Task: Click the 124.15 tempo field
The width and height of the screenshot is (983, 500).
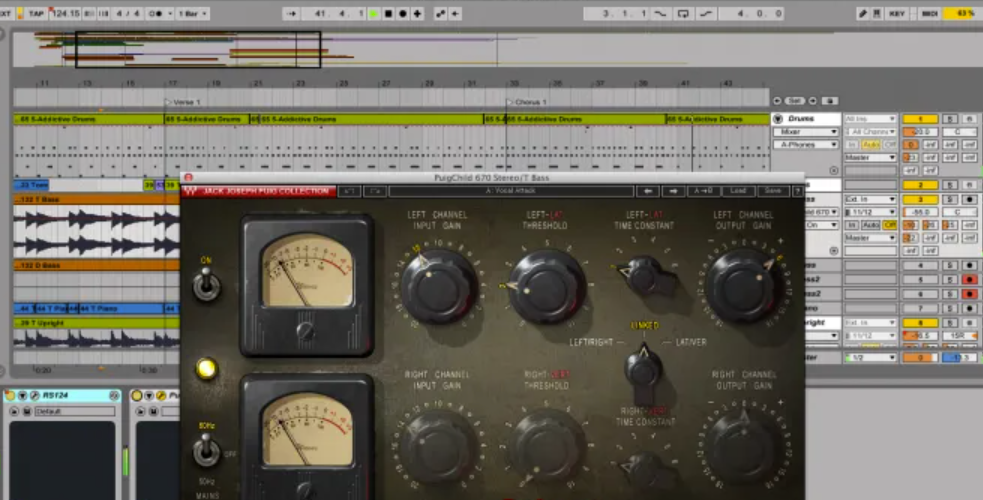Action: (x=65, y=13)
